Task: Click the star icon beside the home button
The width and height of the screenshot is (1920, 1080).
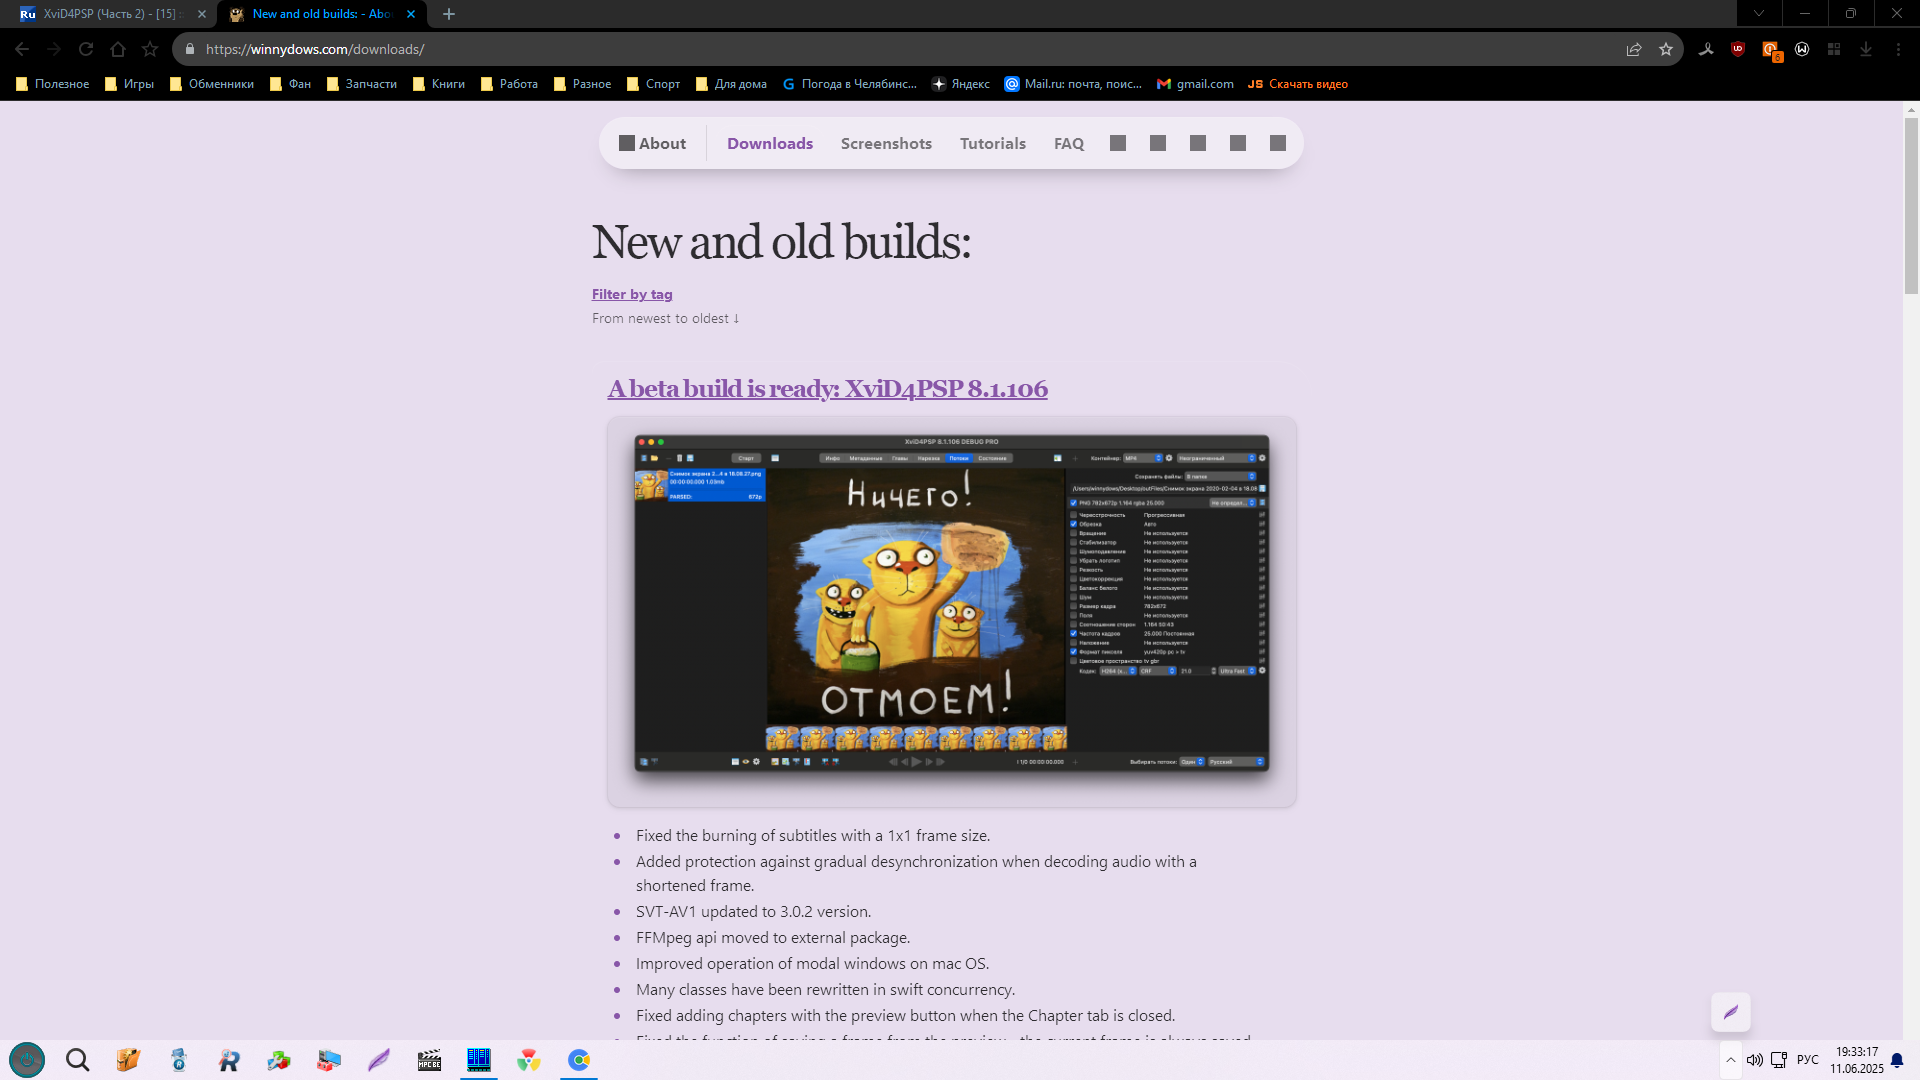Action: (x=150, y=49)
